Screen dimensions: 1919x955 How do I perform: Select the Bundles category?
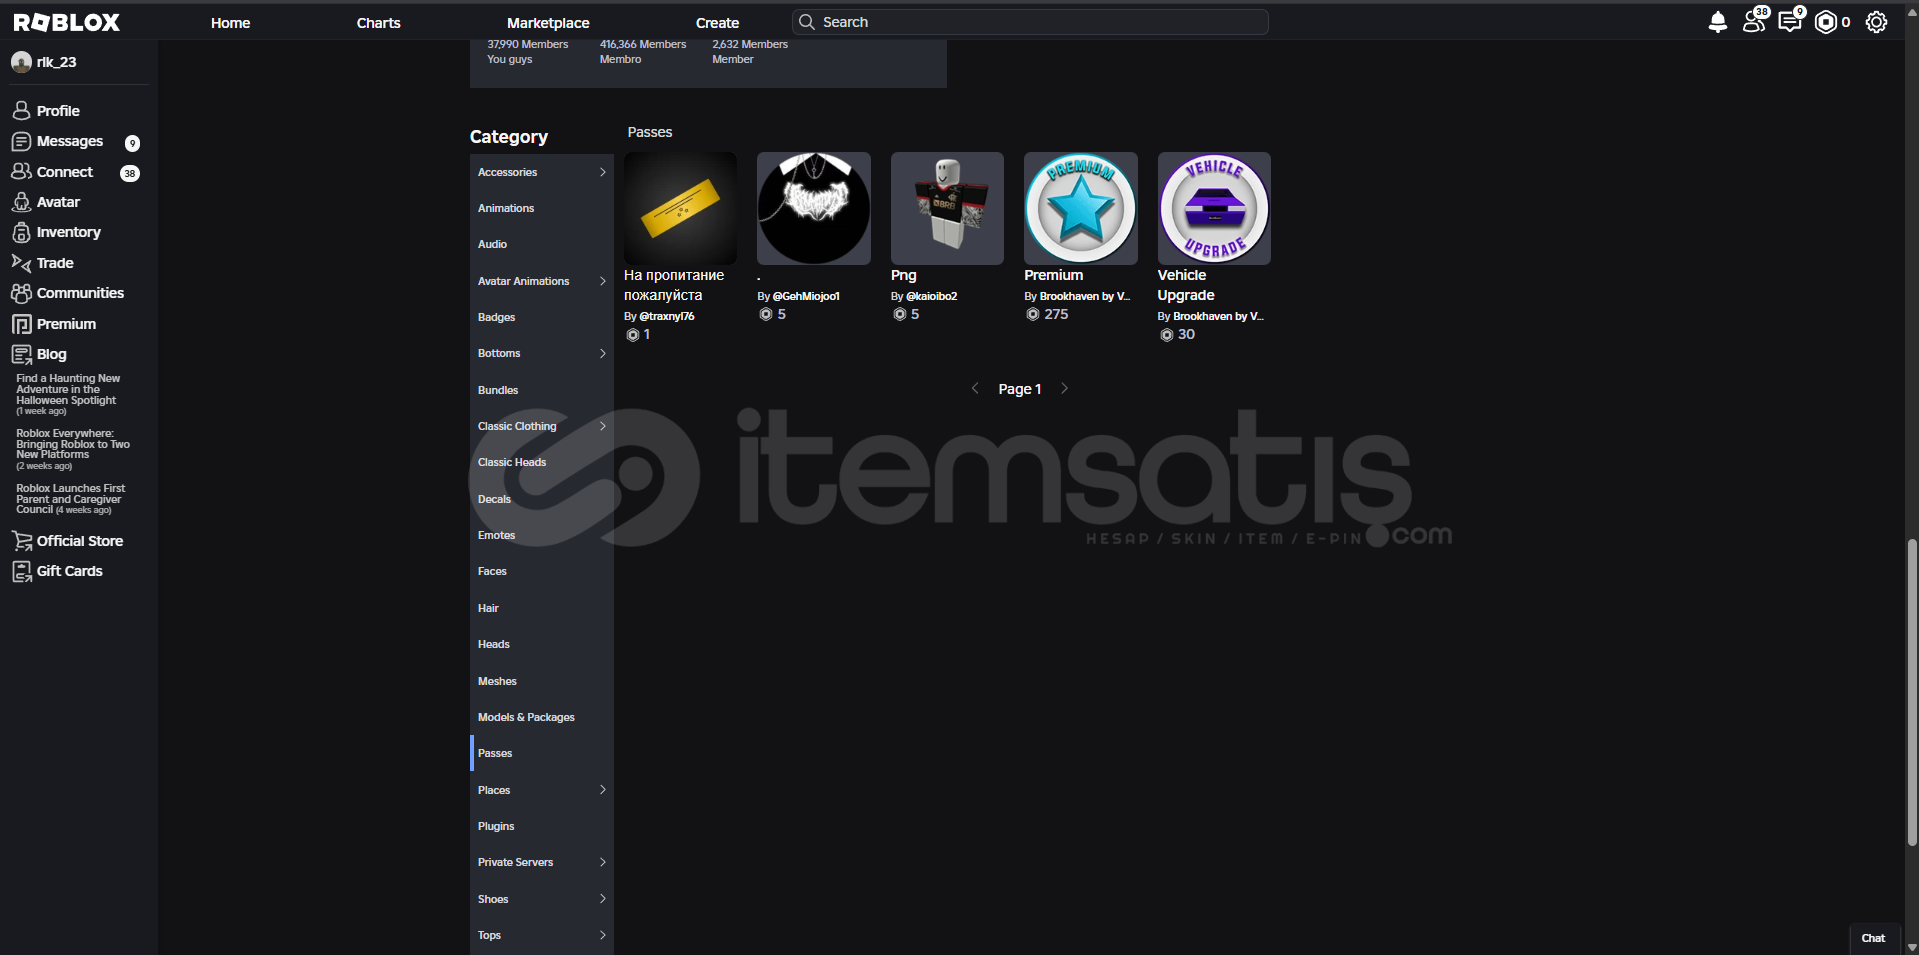pos(542,390)
